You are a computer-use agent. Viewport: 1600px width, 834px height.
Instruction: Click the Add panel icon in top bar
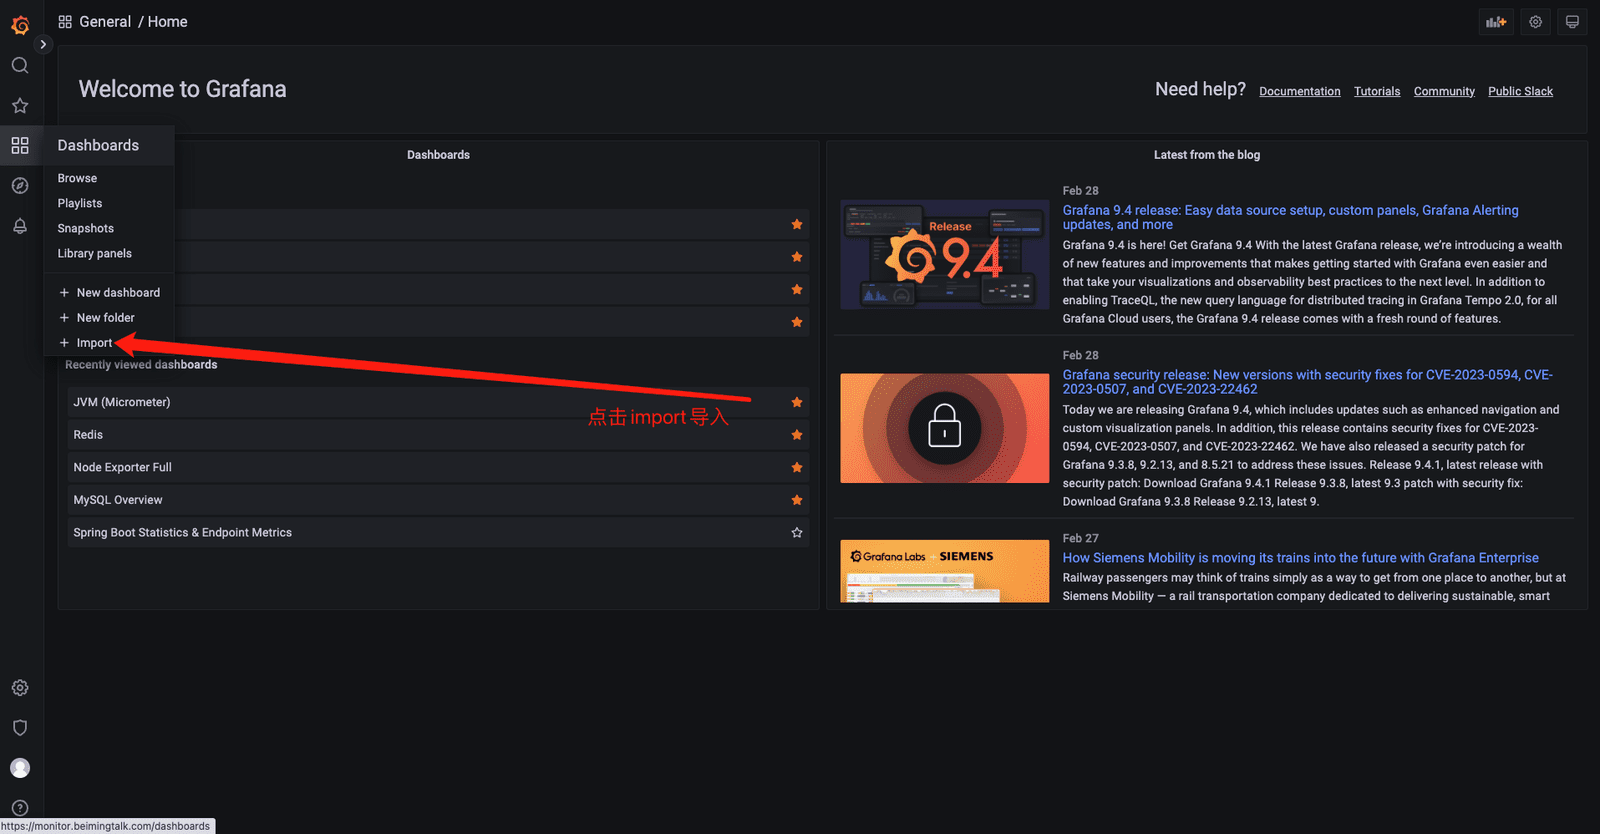coord(1496,22)
